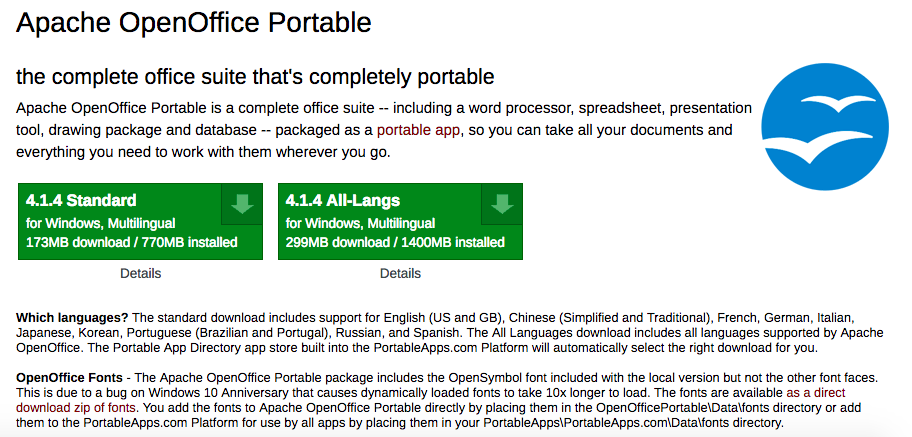Open Details below the Standard download

point(140,273)
